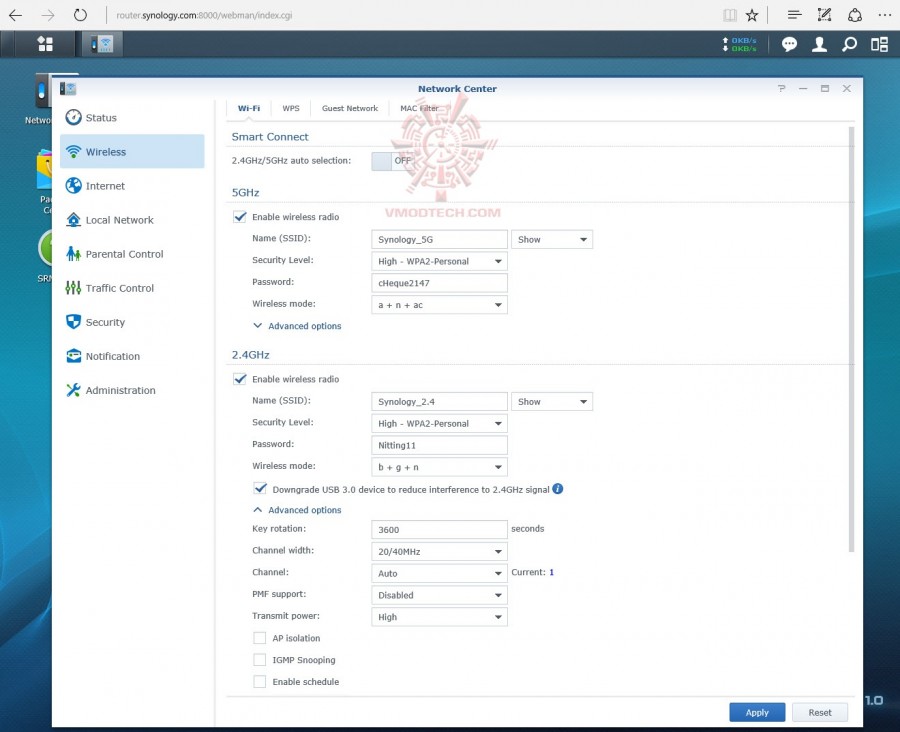Viewport: 900px width, 732px height.
Task: Switch to the Wi-Fi tab
Action: (x=249, y=108)
